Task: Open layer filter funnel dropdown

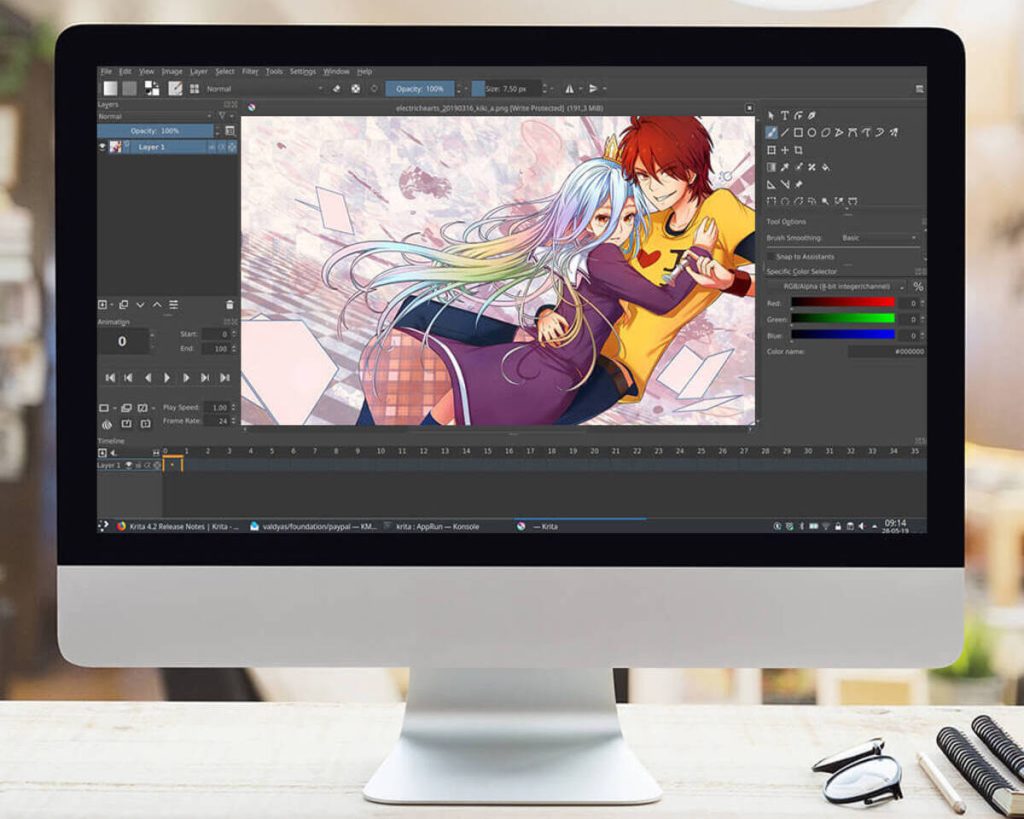Action: [x=225, y=116]
